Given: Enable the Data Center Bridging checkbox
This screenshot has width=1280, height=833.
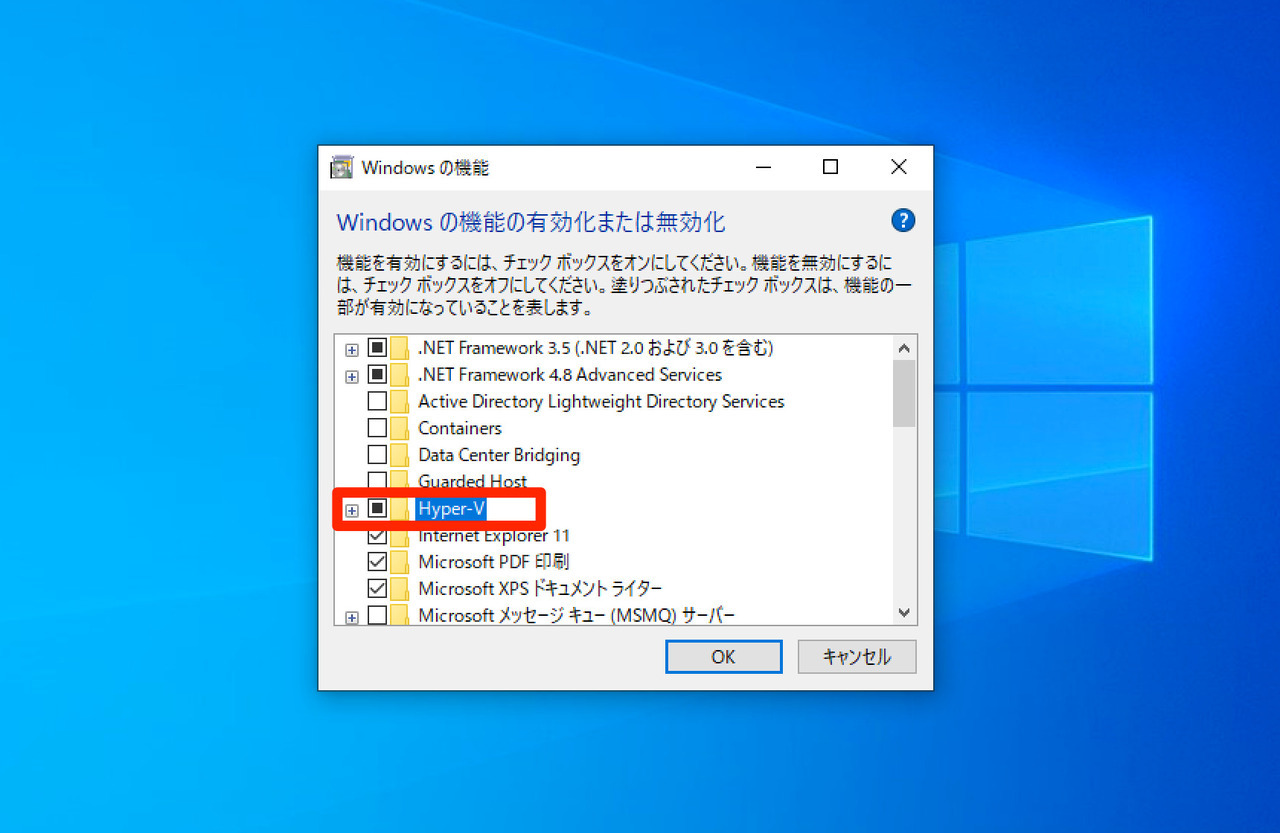Looking at the screenshot, I should coord(377,455).
